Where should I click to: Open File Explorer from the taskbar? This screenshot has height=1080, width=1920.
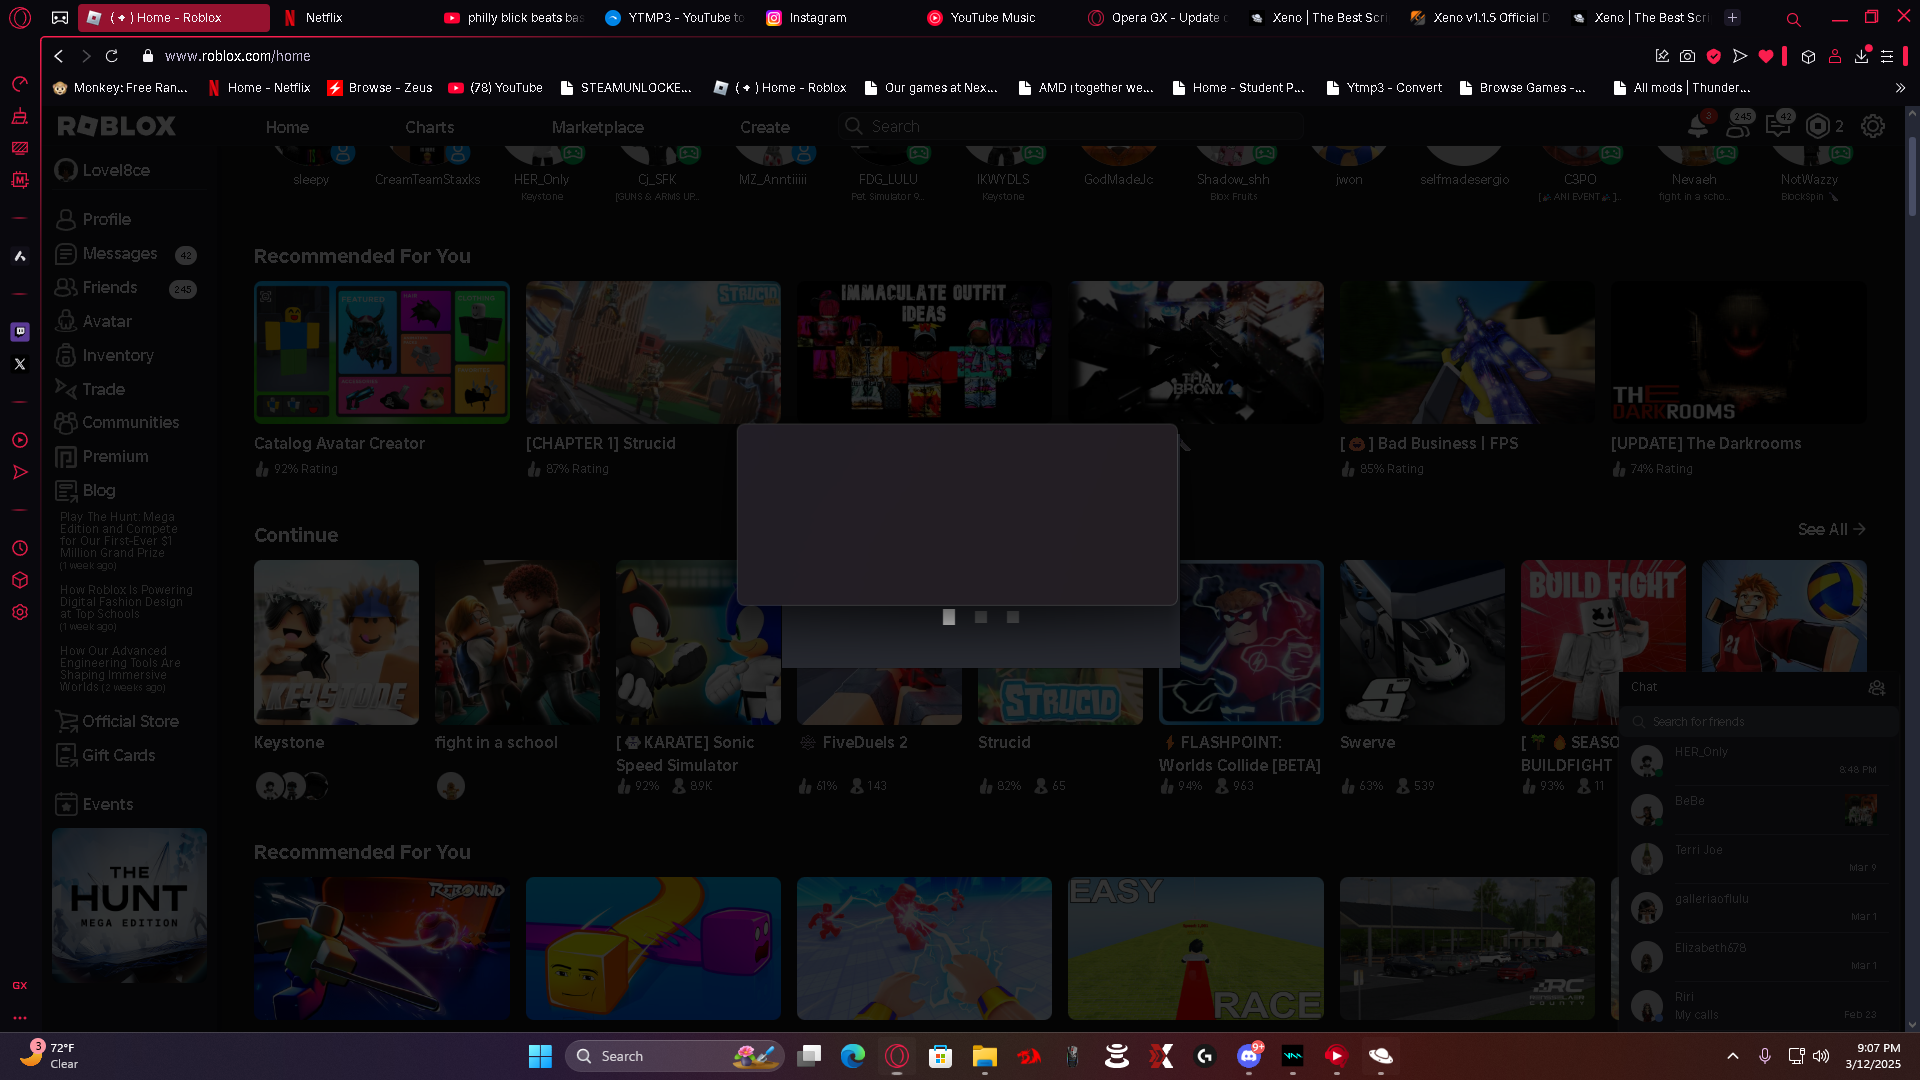point(985,1056)
